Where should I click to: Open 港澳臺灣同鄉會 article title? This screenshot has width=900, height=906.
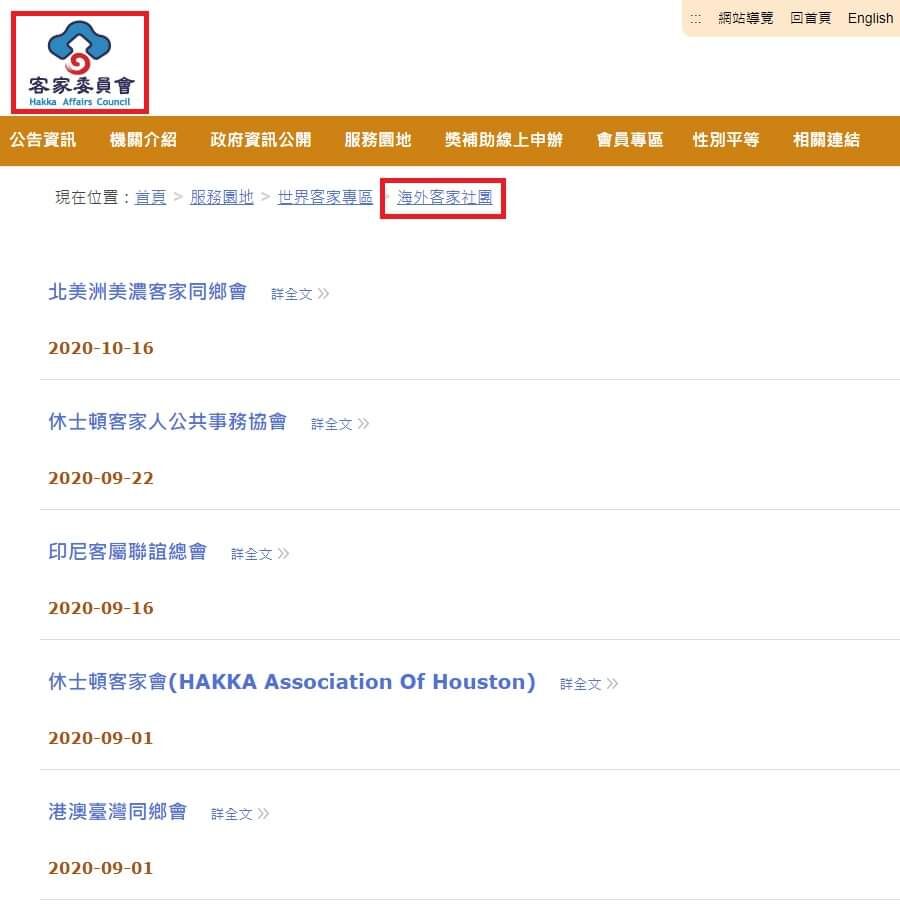pyautogui.click(x=117, y=812)
